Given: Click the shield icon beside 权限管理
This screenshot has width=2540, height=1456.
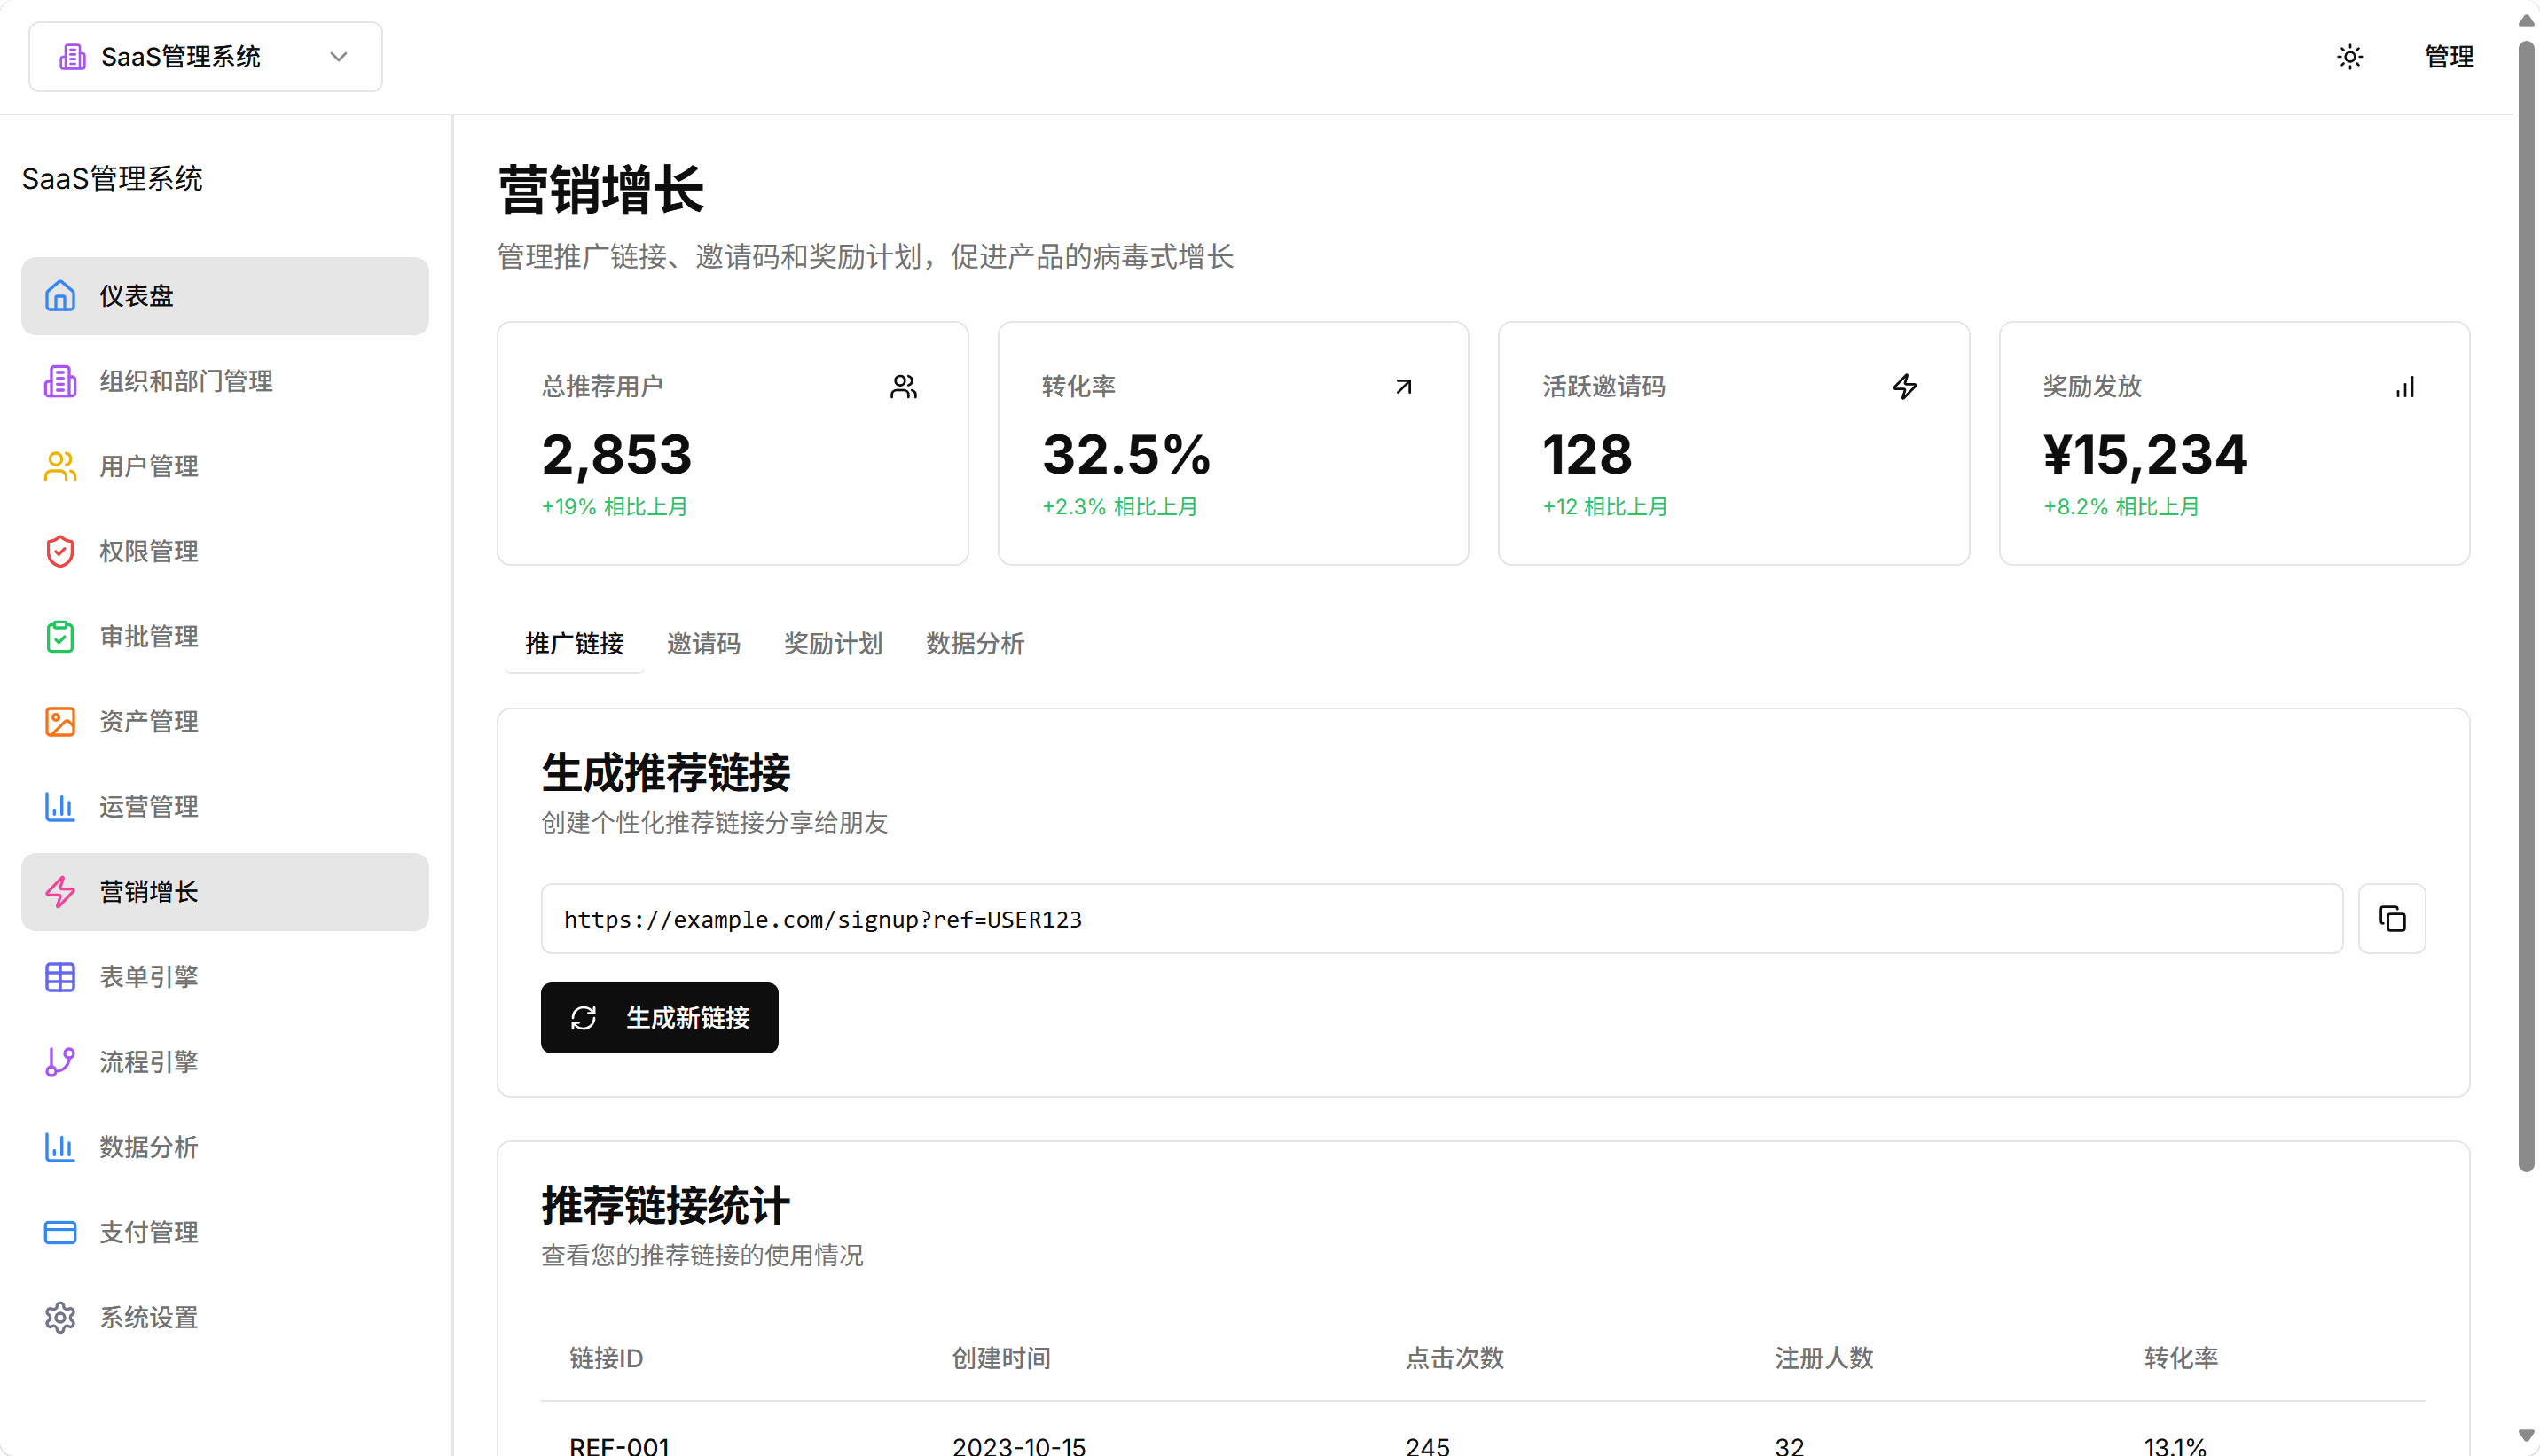Looking at the screenshot, I should pos(60,551).
